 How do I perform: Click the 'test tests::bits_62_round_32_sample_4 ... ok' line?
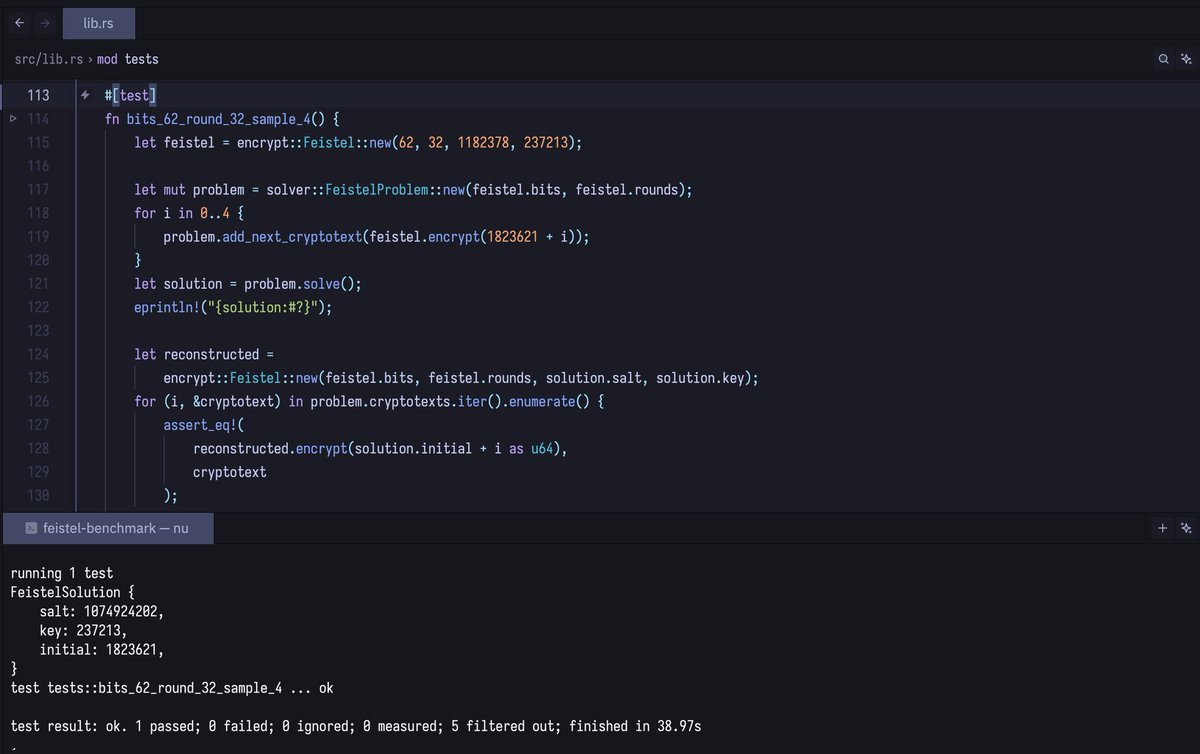click(172, 688)
